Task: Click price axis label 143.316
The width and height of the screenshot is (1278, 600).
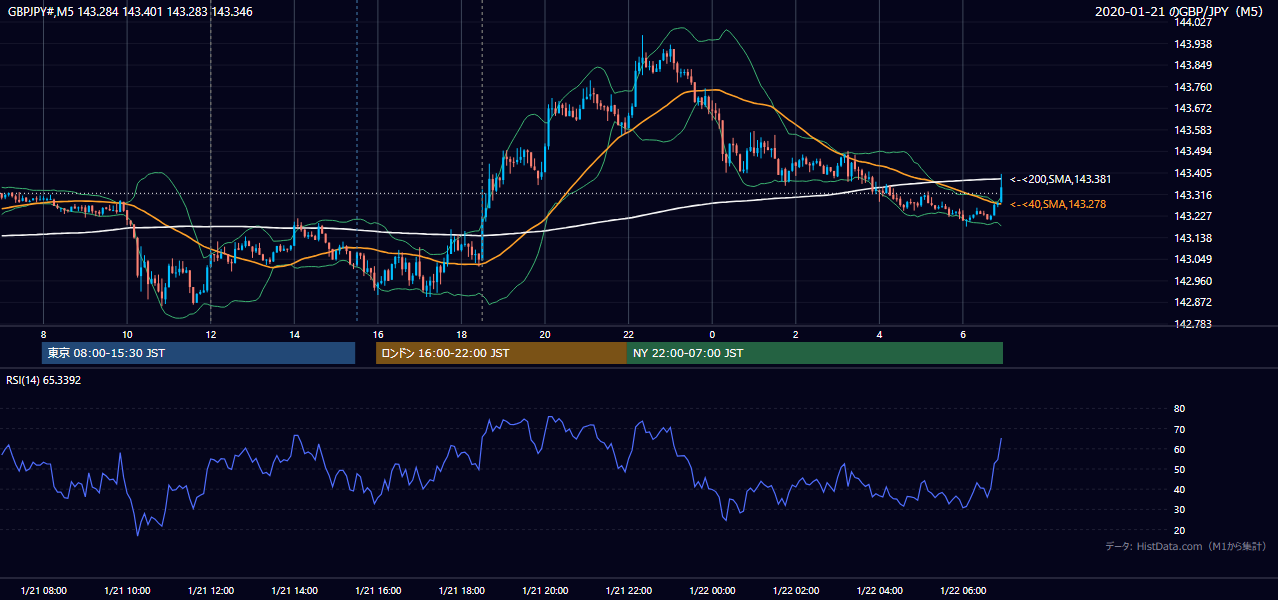Action: coord(1194,195)
